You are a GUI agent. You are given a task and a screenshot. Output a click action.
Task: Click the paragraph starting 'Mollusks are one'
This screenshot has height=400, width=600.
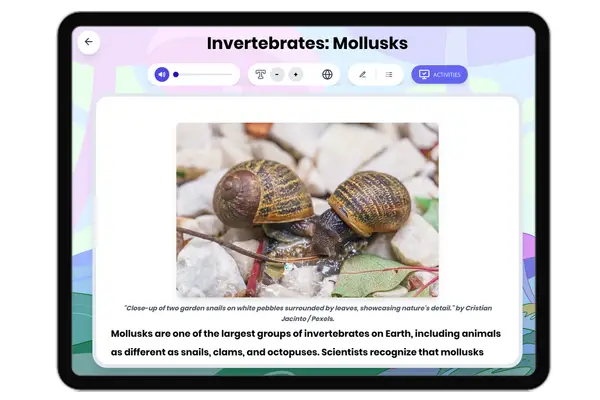[306, 343]
